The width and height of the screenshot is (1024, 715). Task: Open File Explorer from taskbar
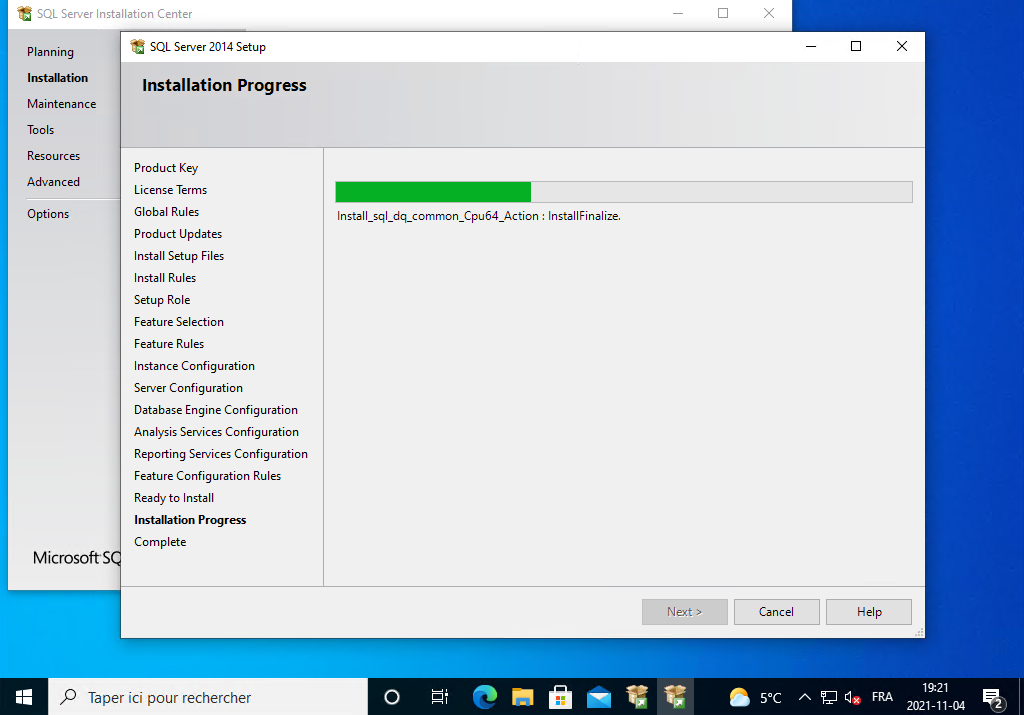[x=522, y=697]
